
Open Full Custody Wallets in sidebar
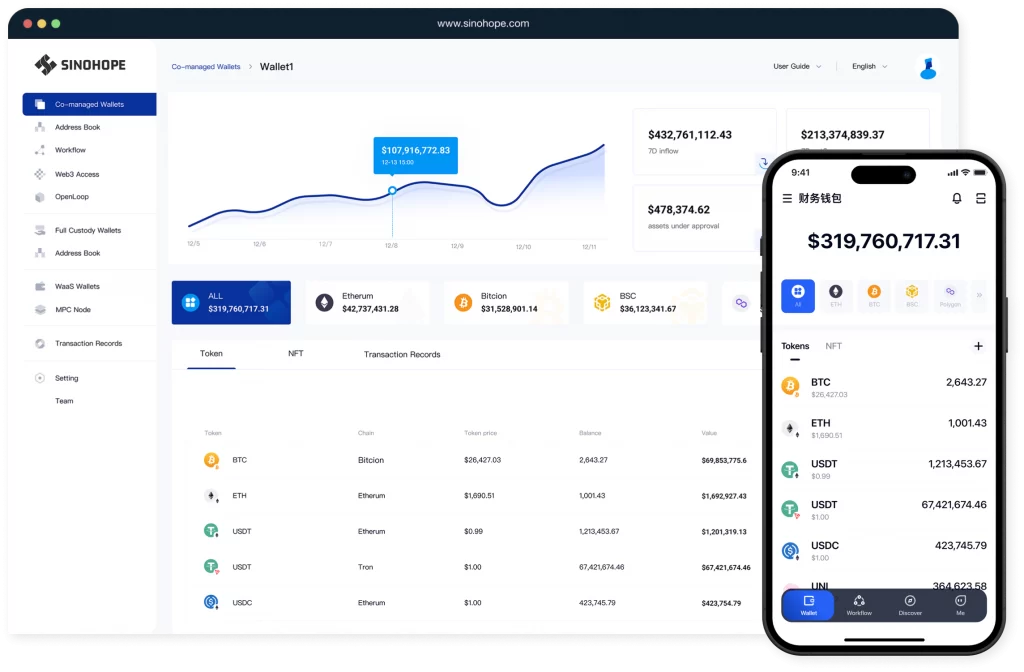coord(88,231)
